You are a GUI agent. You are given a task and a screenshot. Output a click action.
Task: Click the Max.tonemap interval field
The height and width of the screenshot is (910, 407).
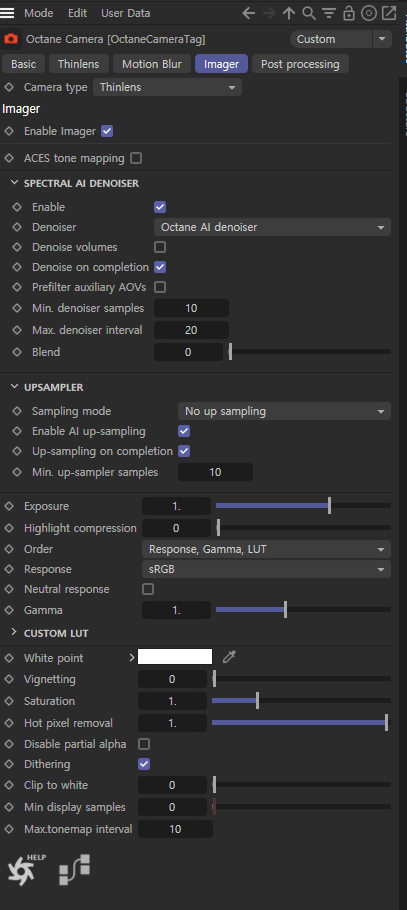click(x=175, y=829)
